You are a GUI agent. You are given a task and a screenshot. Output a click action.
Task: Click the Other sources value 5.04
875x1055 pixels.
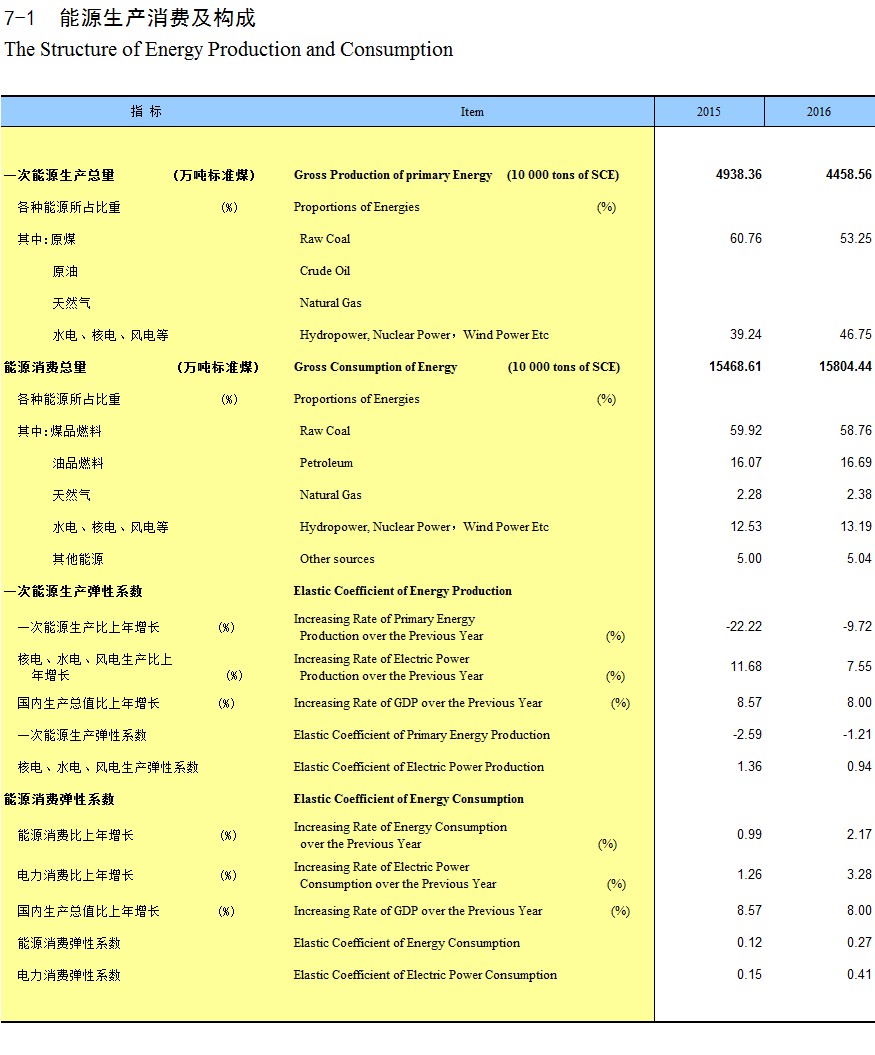859,558
